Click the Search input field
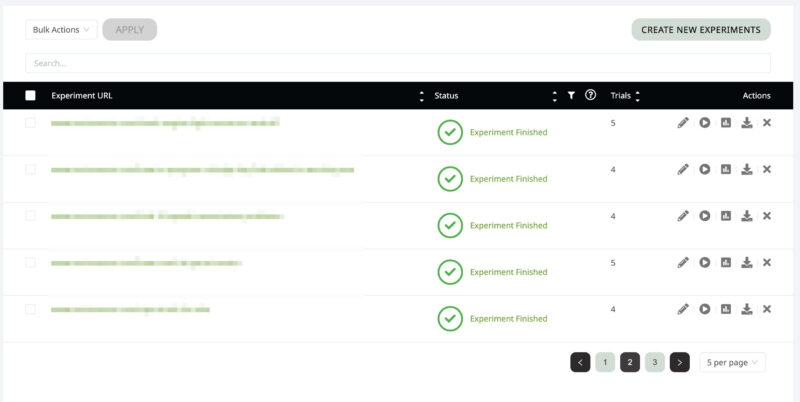Viewport: 800px width, 402px height. click(x=398, y=63)
